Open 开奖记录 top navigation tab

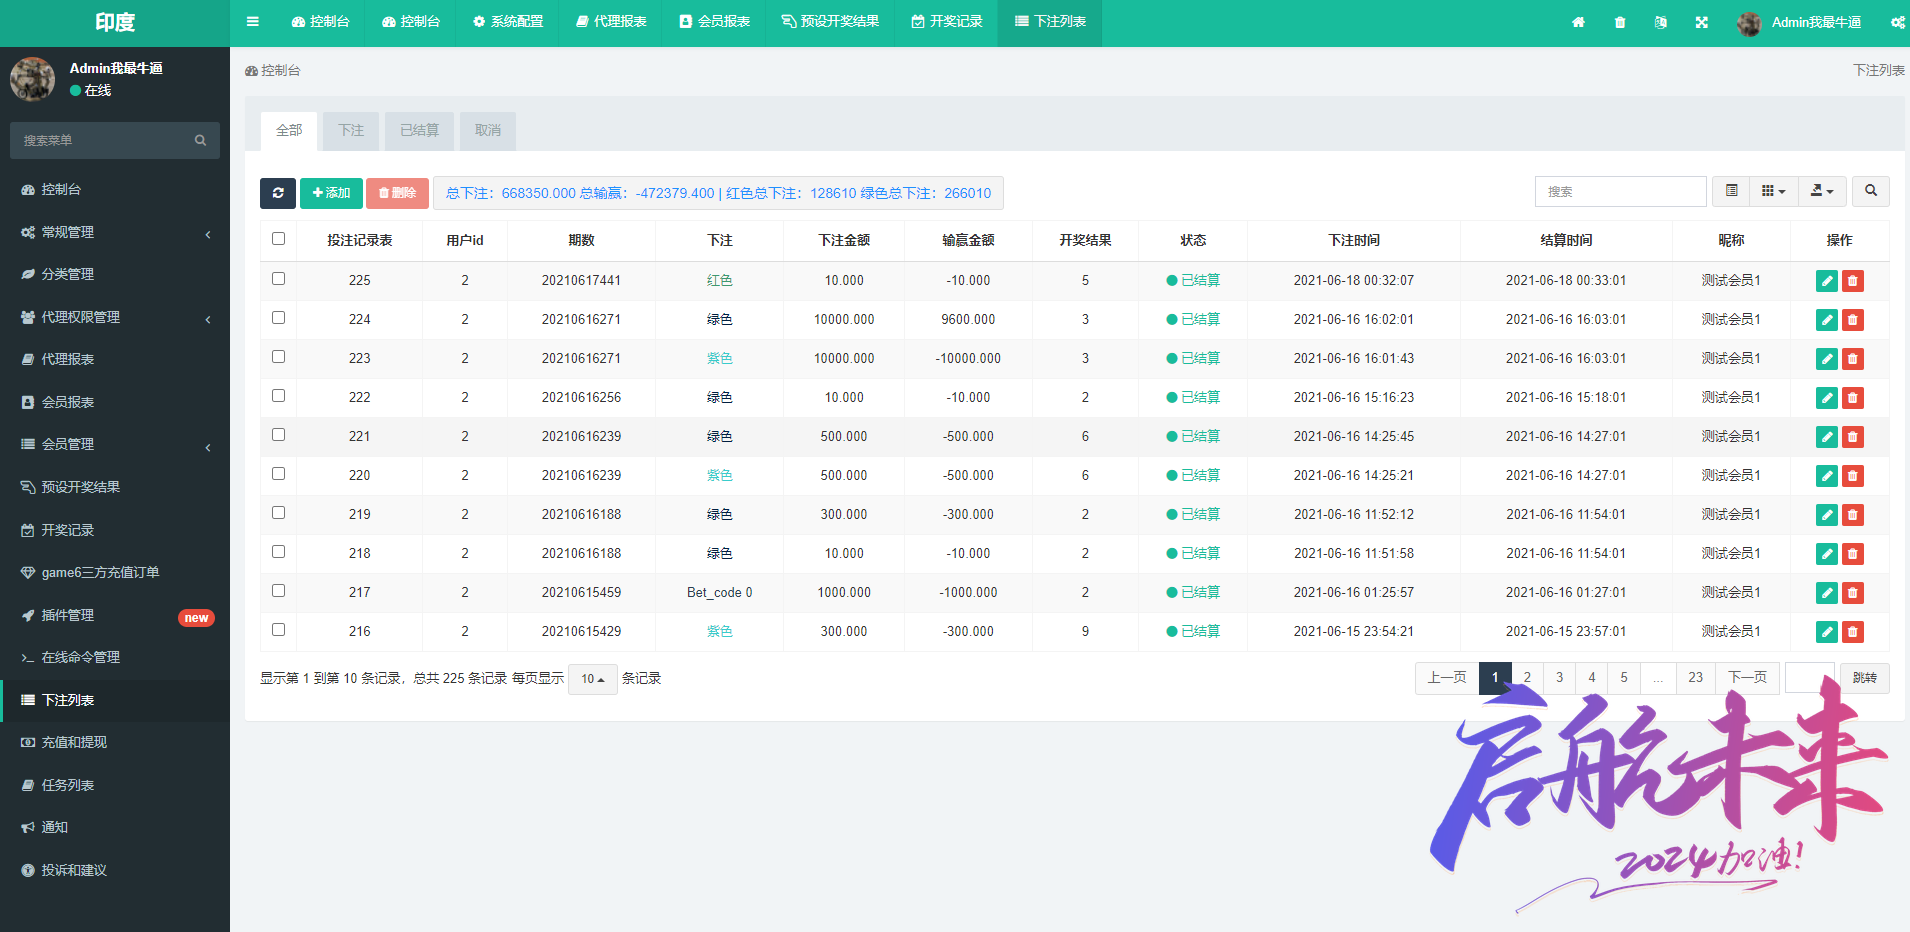(x=947, y=22)
